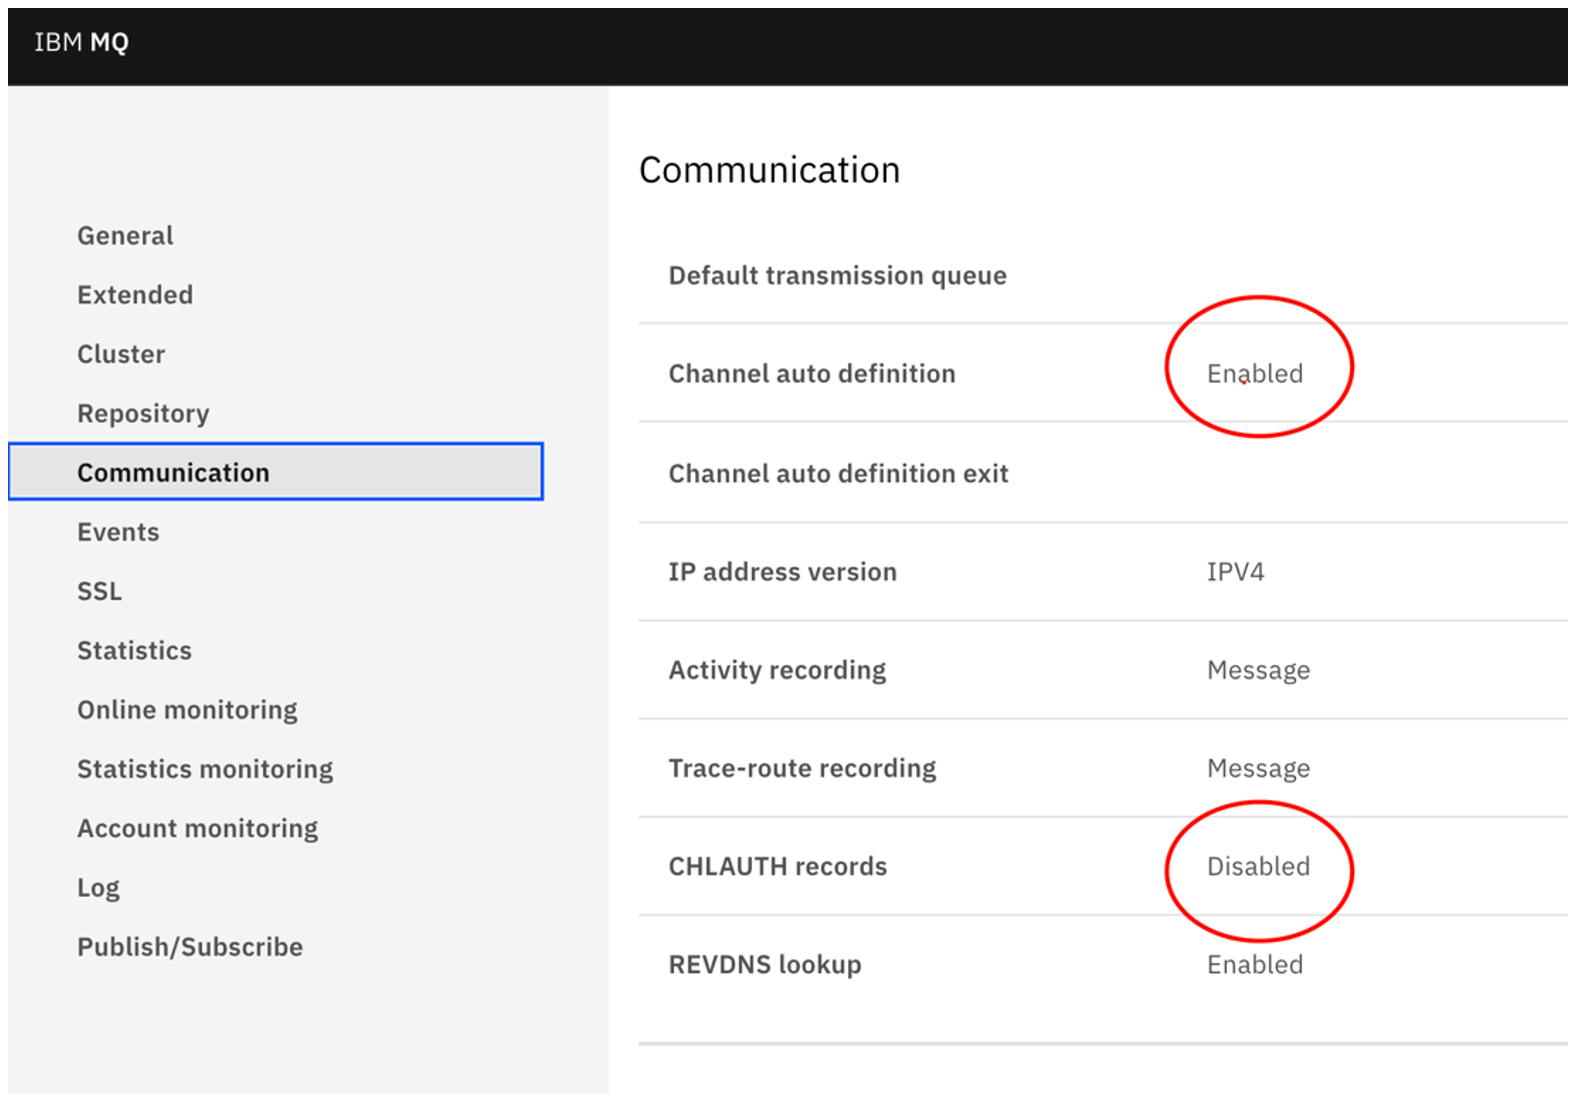Screen dimensions: 1574x1106
Task: Open the Log properties section
Action: pyautogui.click(x=98, y=888)
